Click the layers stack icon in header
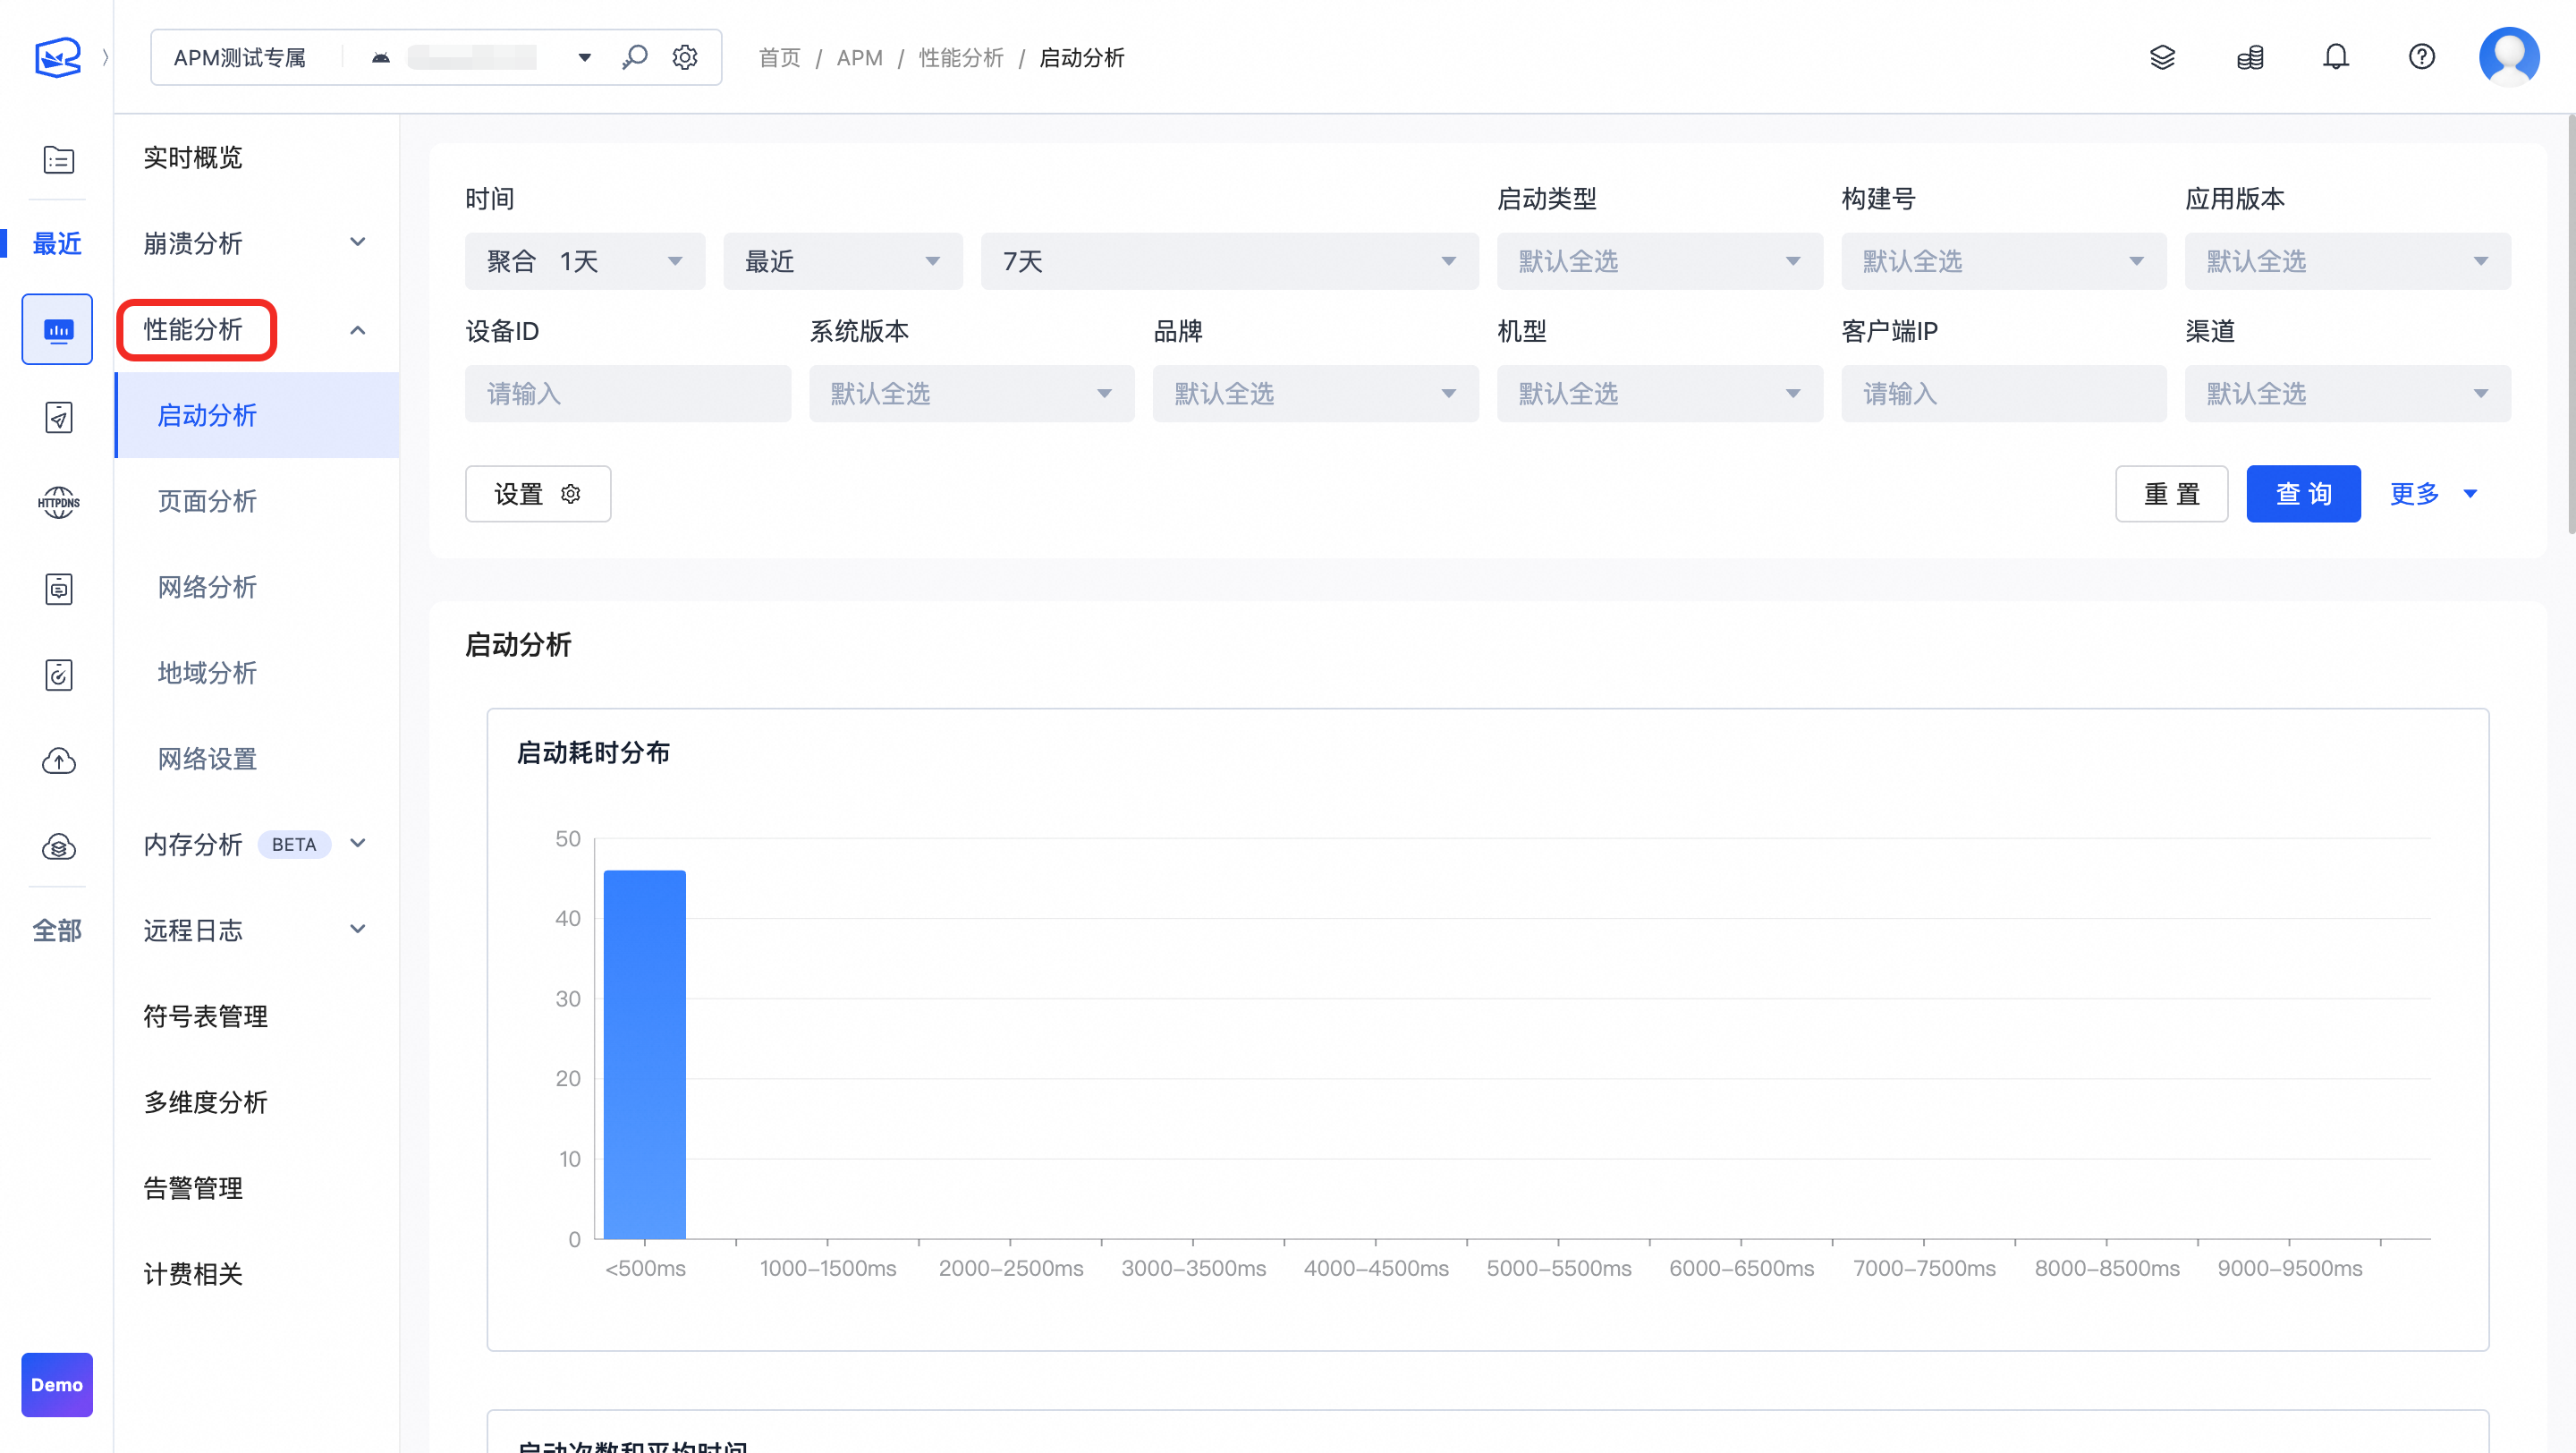 2162,57
